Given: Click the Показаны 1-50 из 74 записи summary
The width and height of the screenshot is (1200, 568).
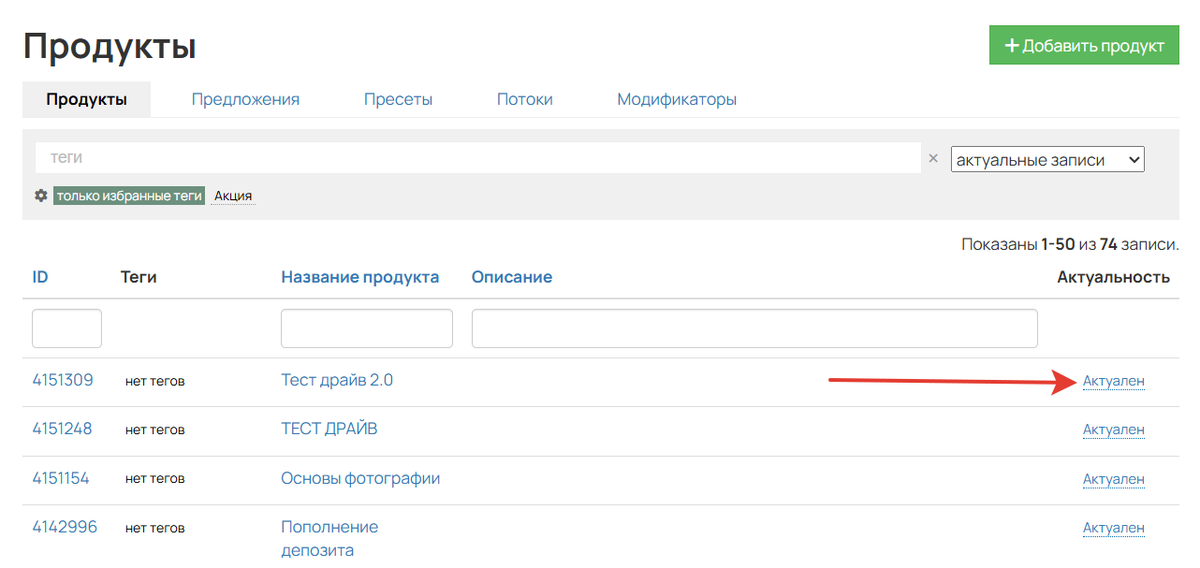Looking at the screenshot, I should pos(1070,244).
